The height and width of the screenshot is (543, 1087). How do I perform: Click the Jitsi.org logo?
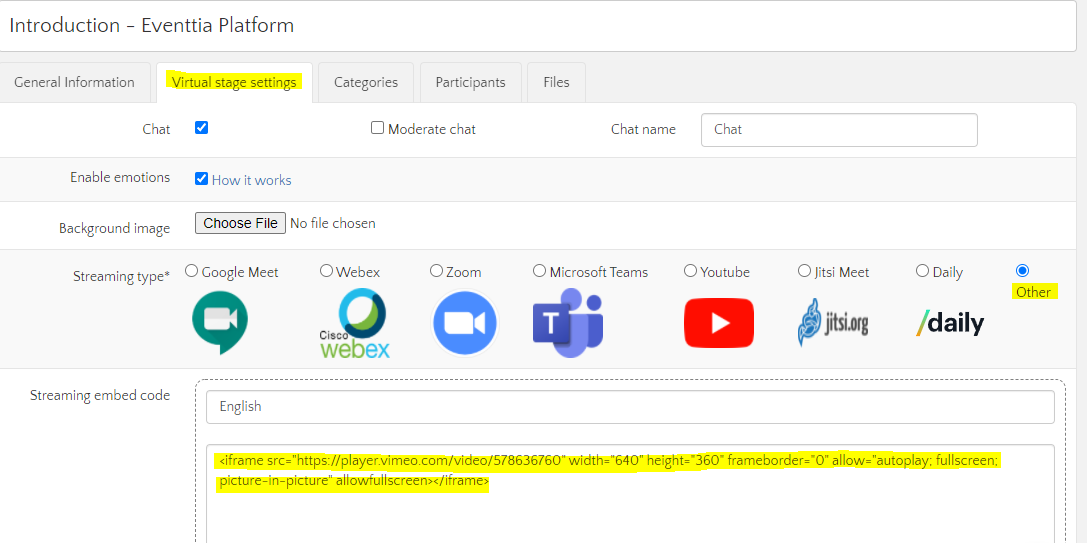point(833,323)
